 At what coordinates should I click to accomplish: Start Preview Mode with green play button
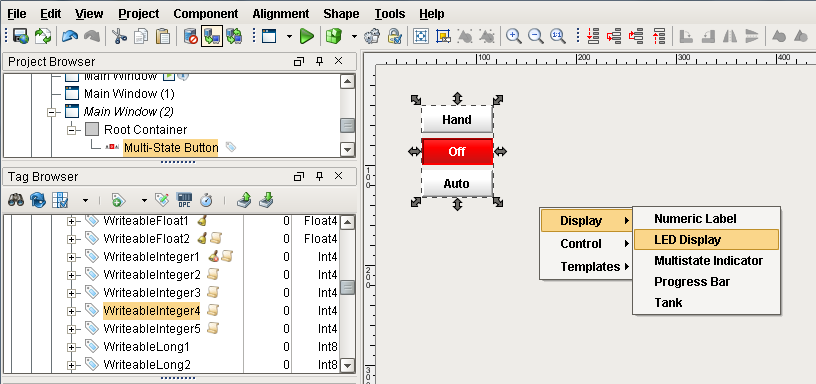pyautogui.click(x=307, y=36)
